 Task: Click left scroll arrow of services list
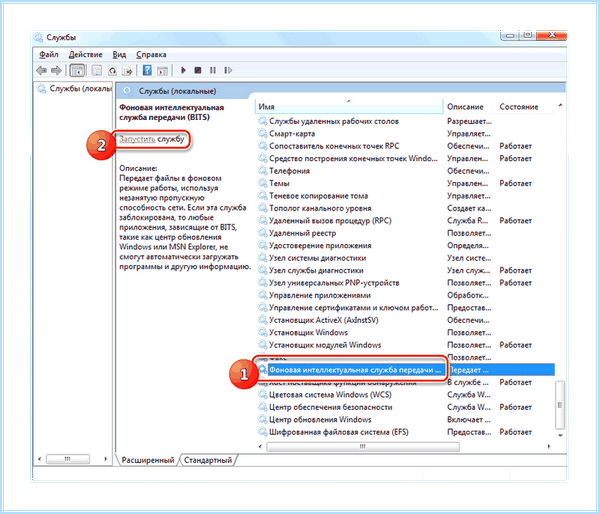pyautogui.click(x=261, y=447)
